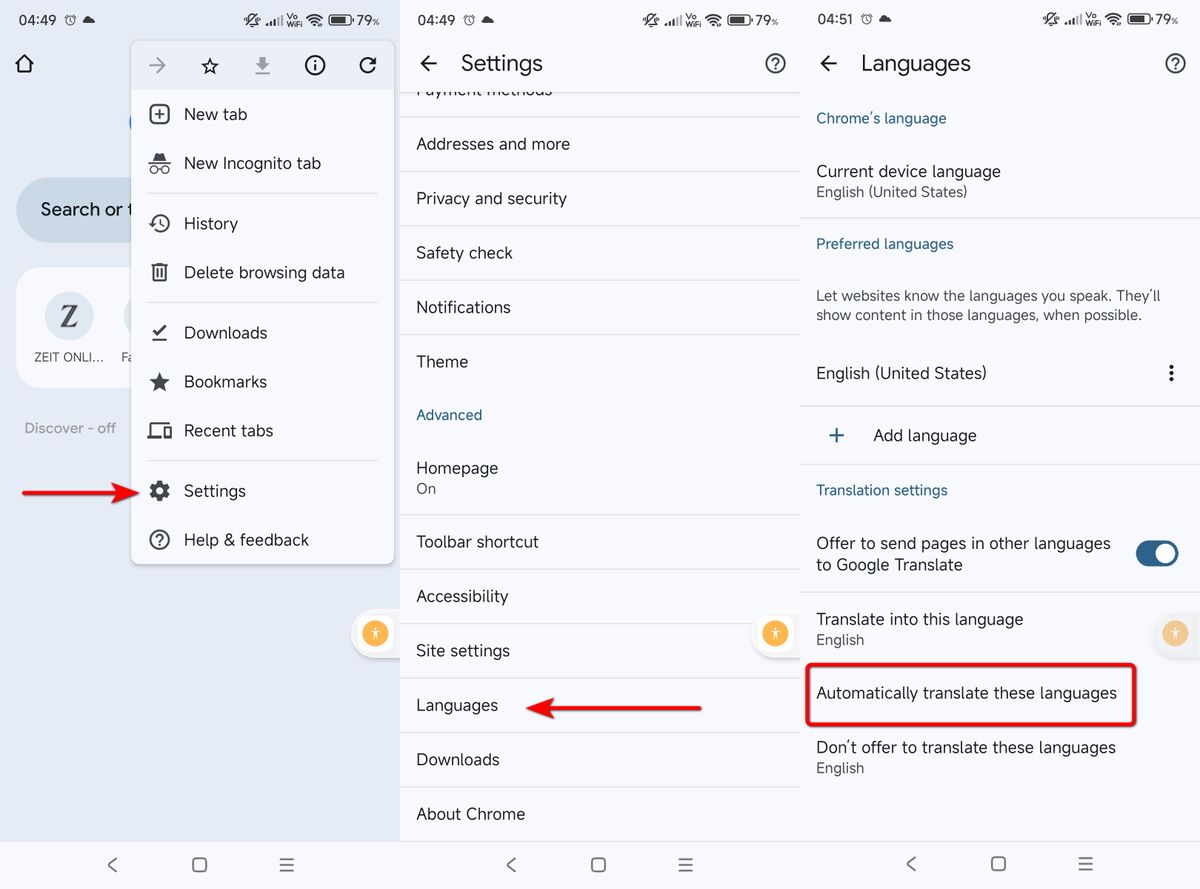Open Help & feedback from Chrome menu
This screenshot has height=889, width=1200.
[x=244, y=540]
